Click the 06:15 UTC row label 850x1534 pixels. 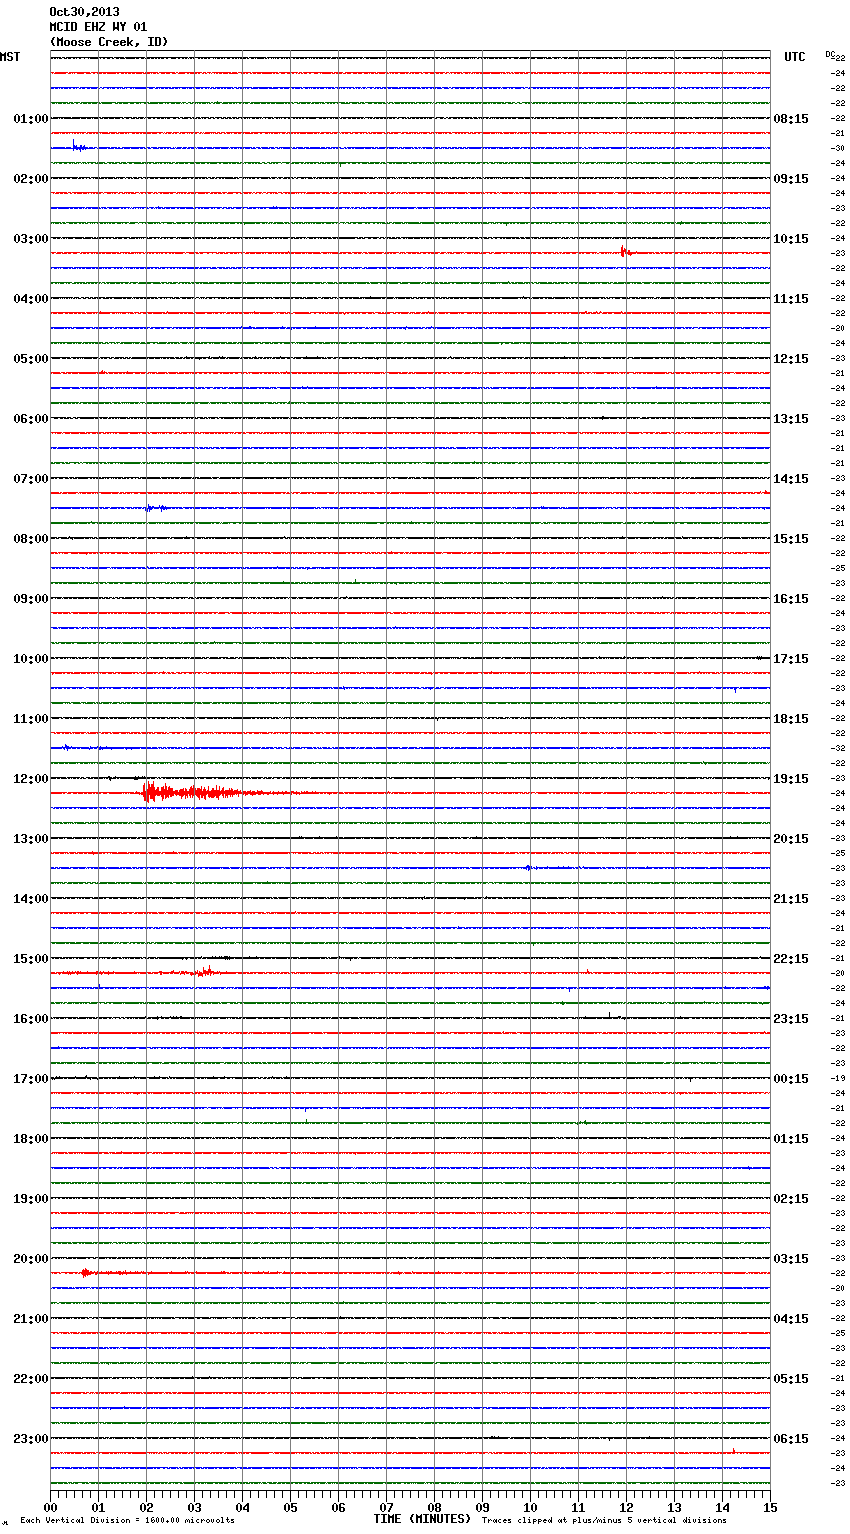point(791,1439)
